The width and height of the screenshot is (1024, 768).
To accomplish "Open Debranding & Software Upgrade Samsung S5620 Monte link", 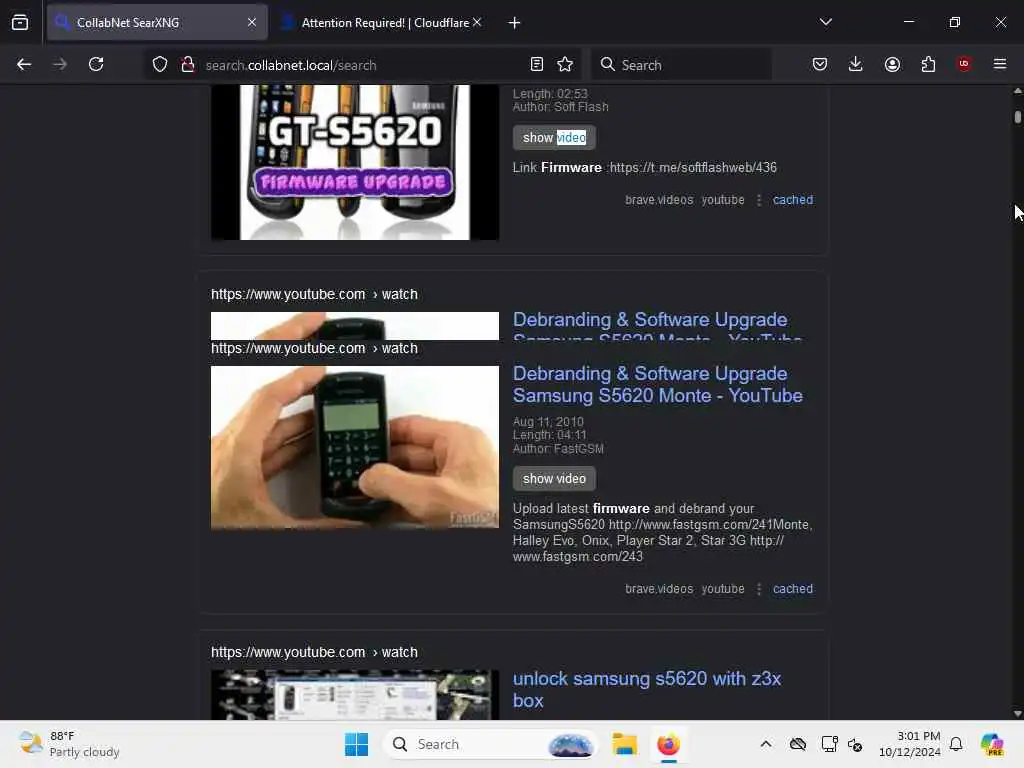I will (x=658, y=385).
